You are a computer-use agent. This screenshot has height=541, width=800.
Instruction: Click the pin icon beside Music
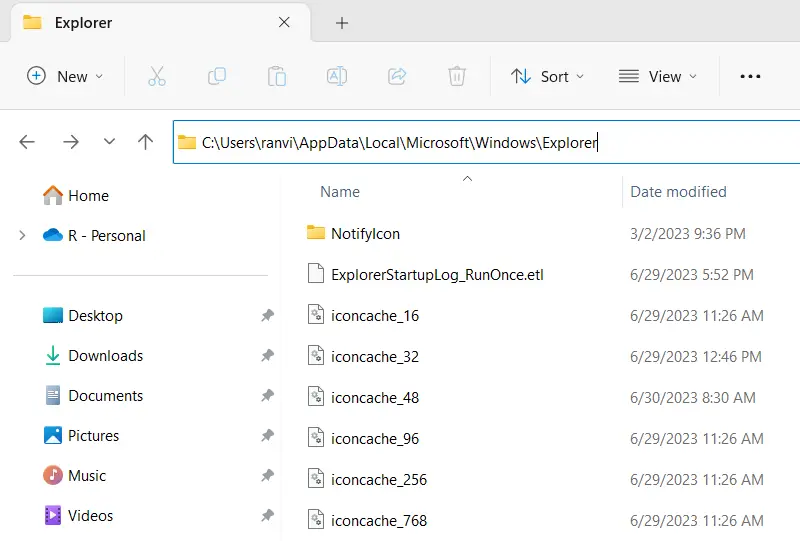click(267, 475)
